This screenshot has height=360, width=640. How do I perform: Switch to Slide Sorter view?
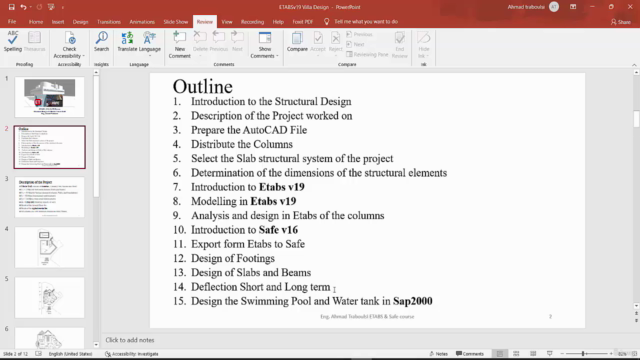pos(516,354)
